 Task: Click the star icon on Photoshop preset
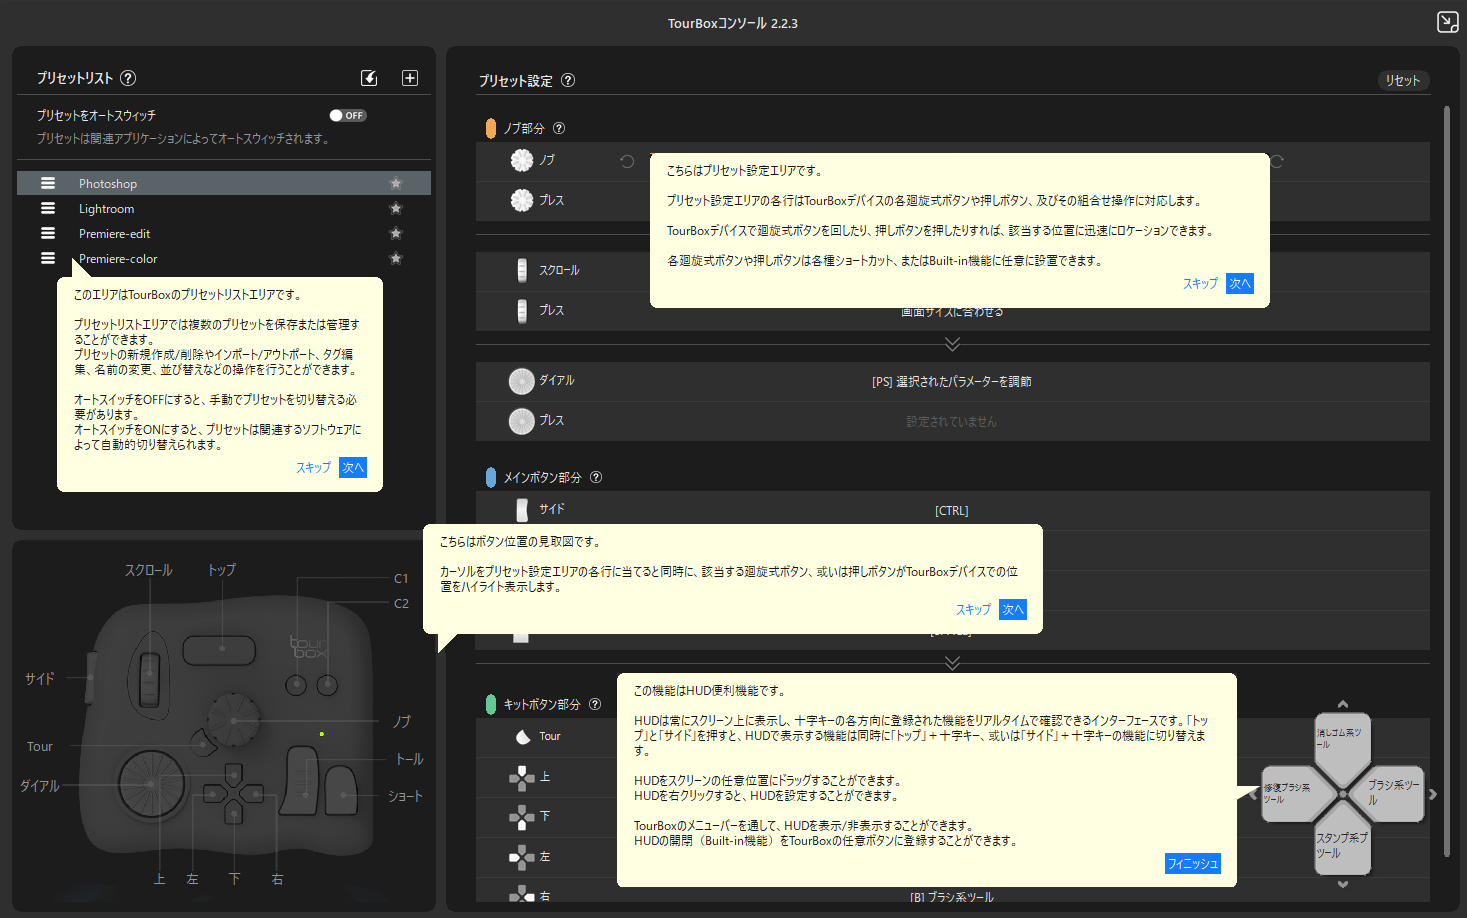[x=396, y=183]
